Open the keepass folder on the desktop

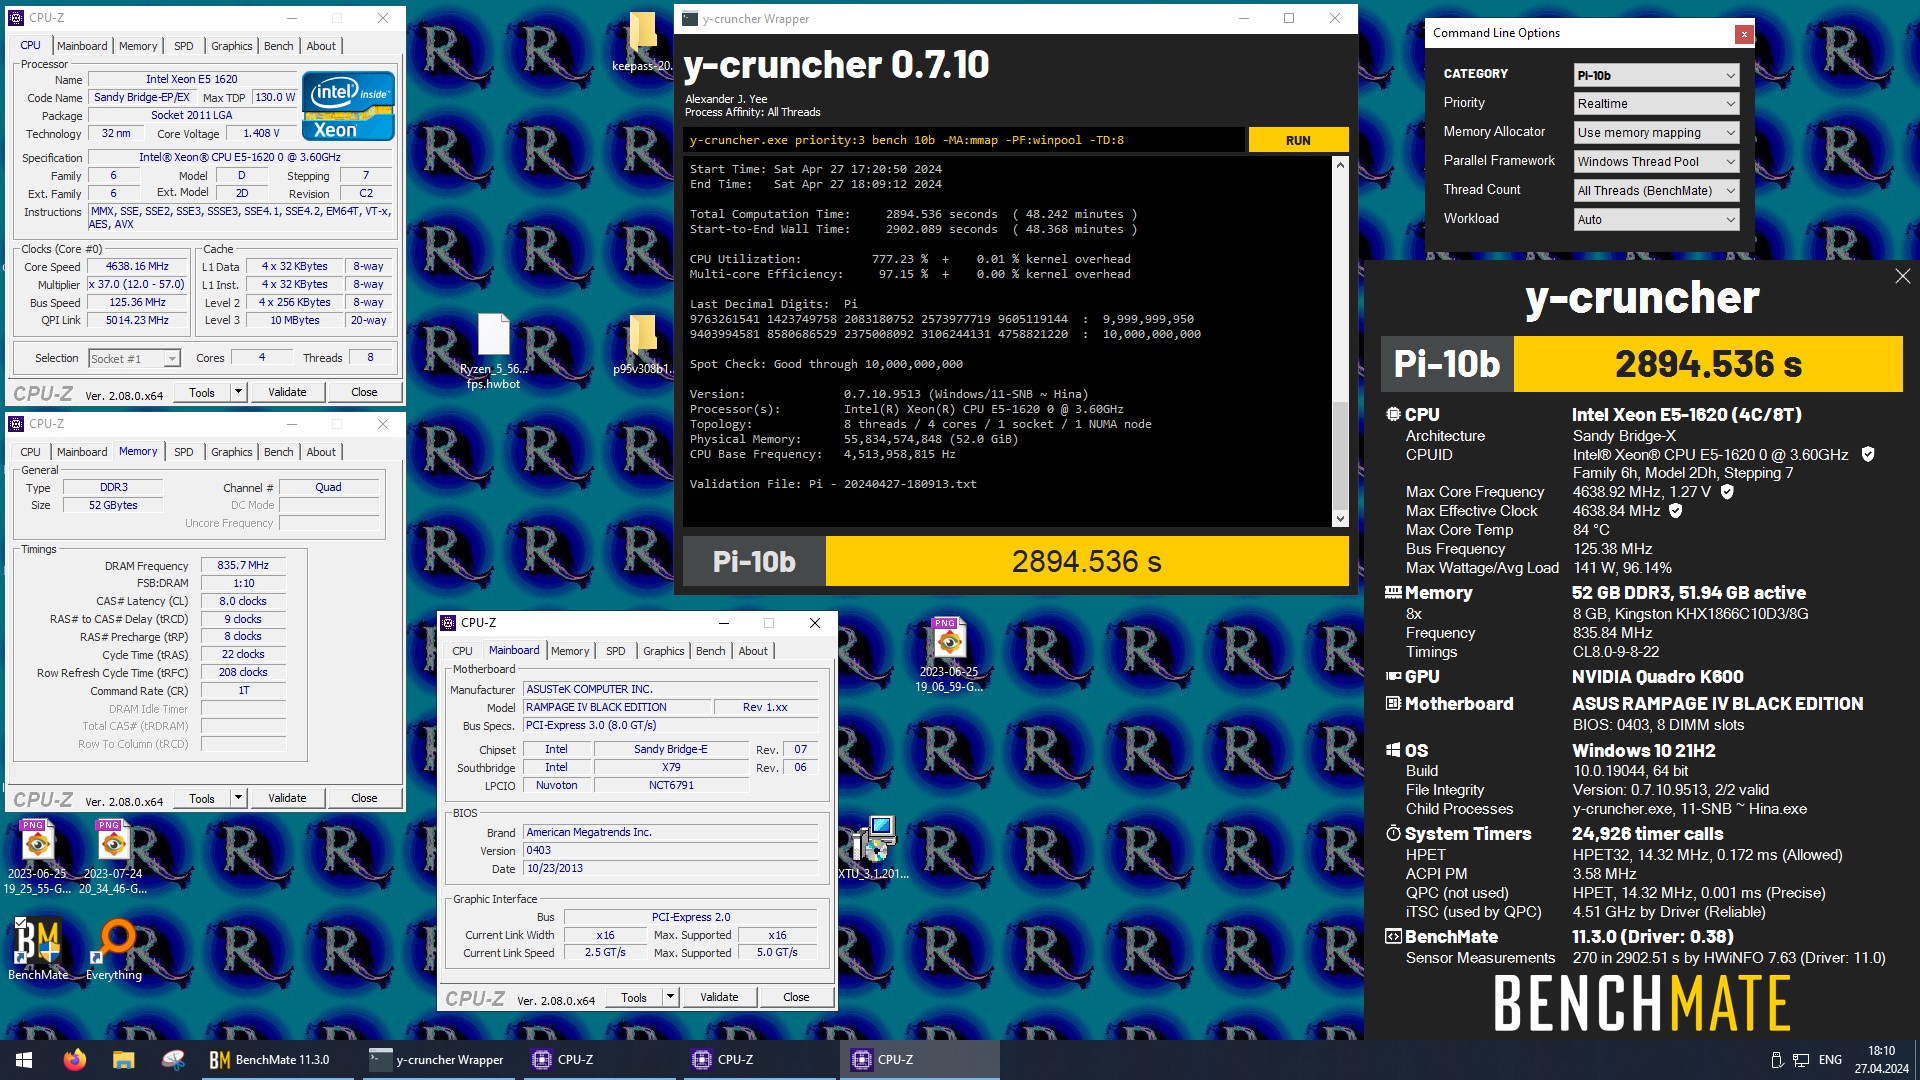click(641, 40)
